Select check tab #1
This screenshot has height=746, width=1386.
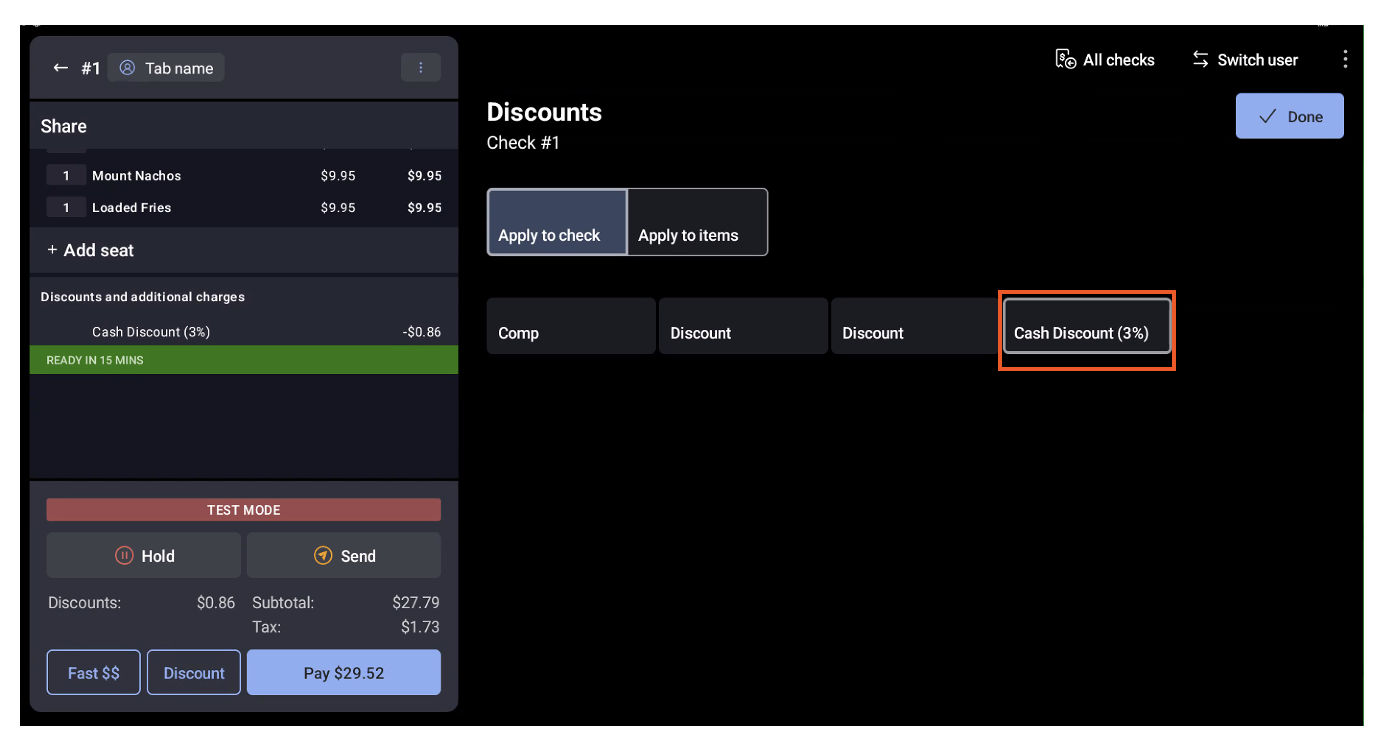point(91,67)
